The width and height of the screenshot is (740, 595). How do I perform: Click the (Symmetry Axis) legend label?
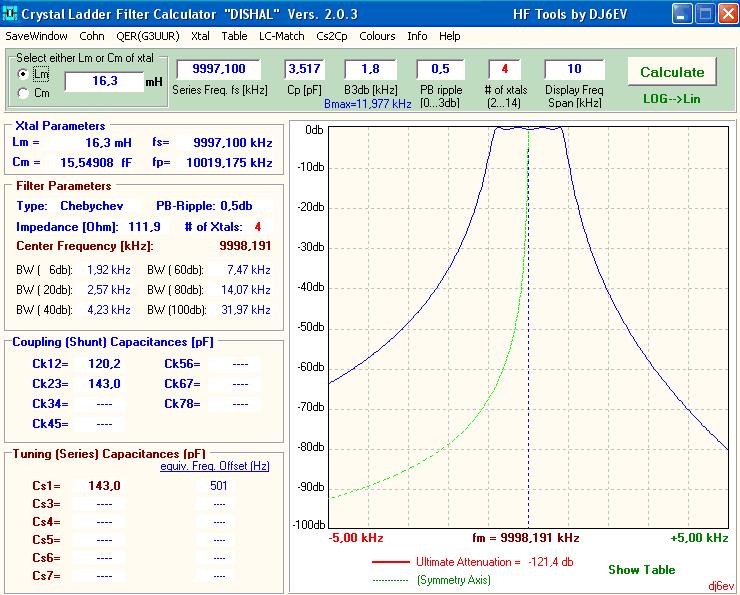(x=454, y=580)
